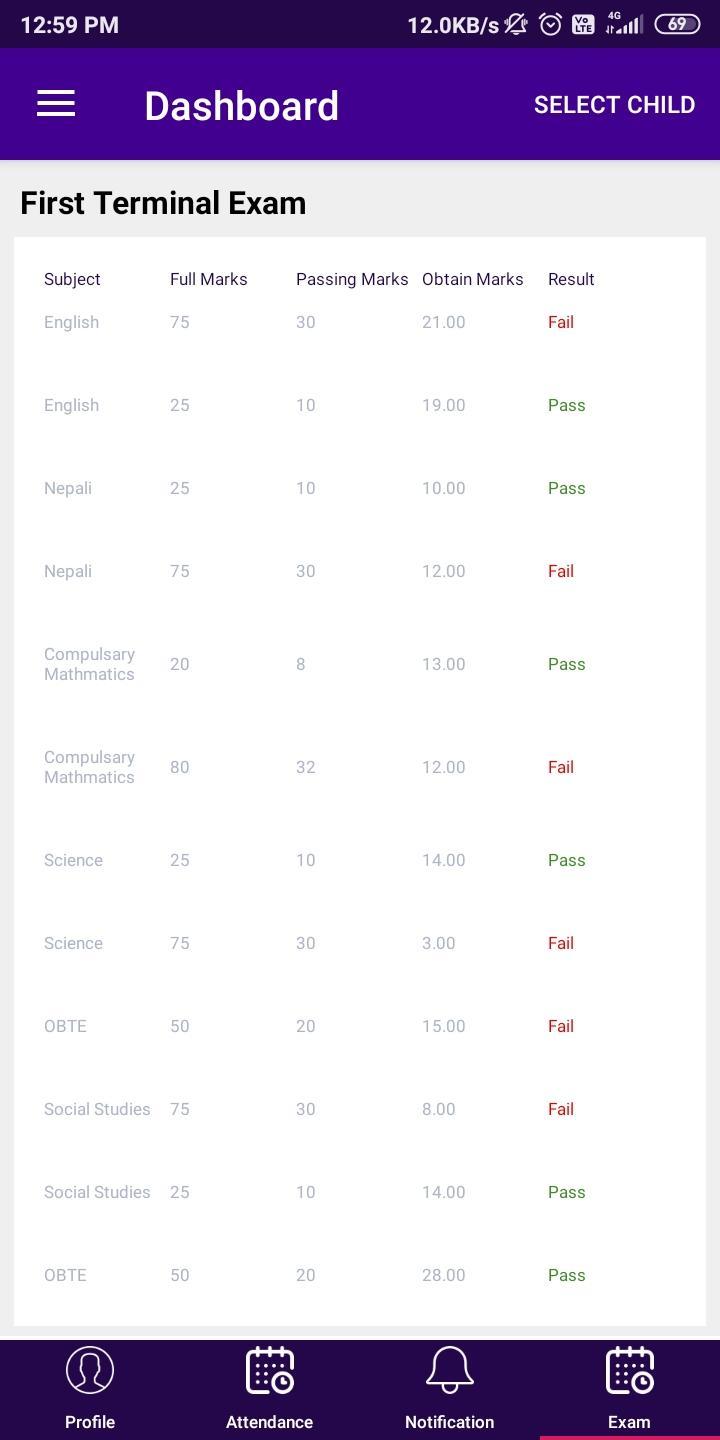720x1440 pixels.
Task: Tap the Dashboard title
Action: (x=242, y=106)
